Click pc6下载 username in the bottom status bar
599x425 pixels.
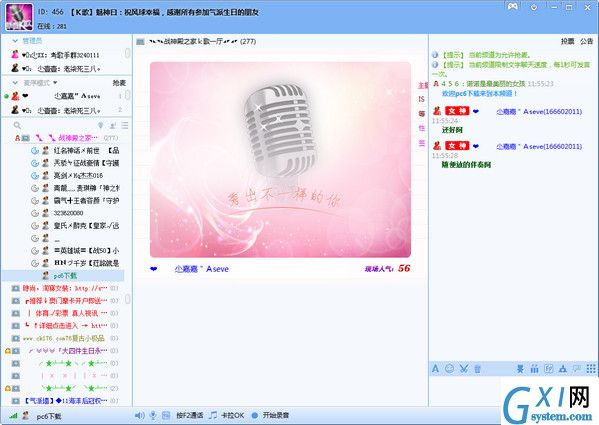pyautogui.click(x=49, y=416)
